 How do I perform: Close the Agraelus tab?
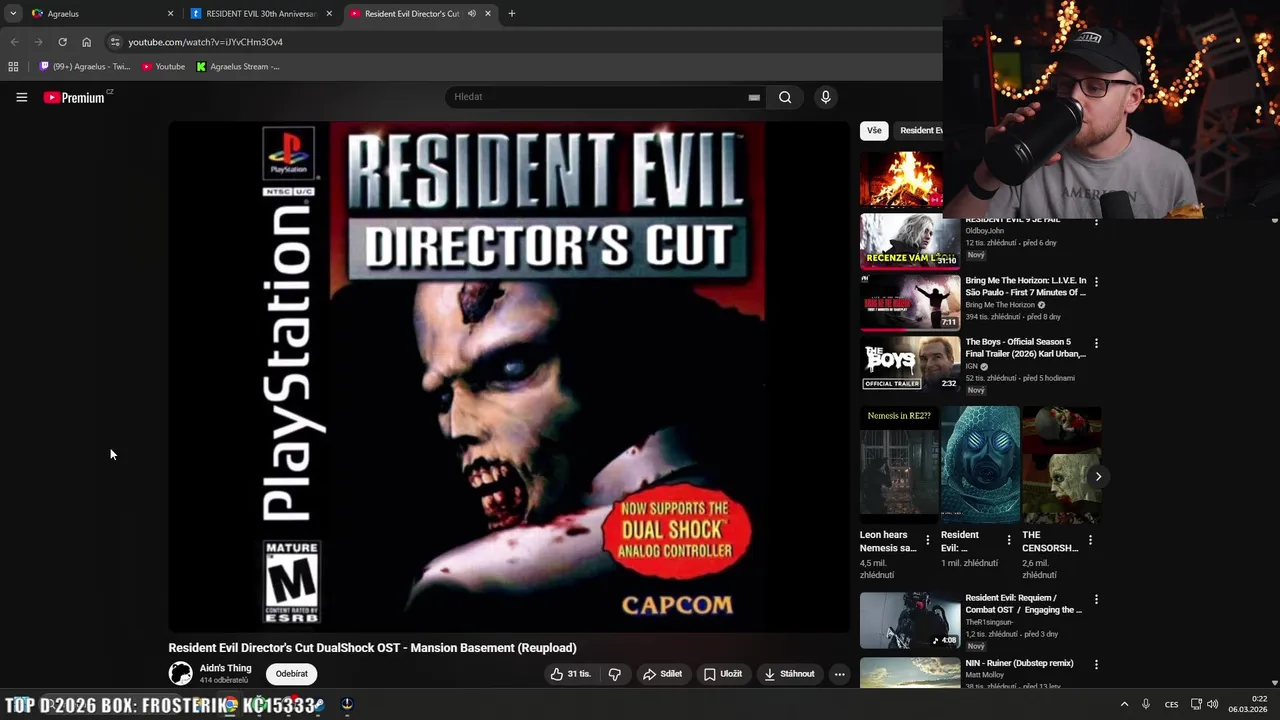point(170,14)
